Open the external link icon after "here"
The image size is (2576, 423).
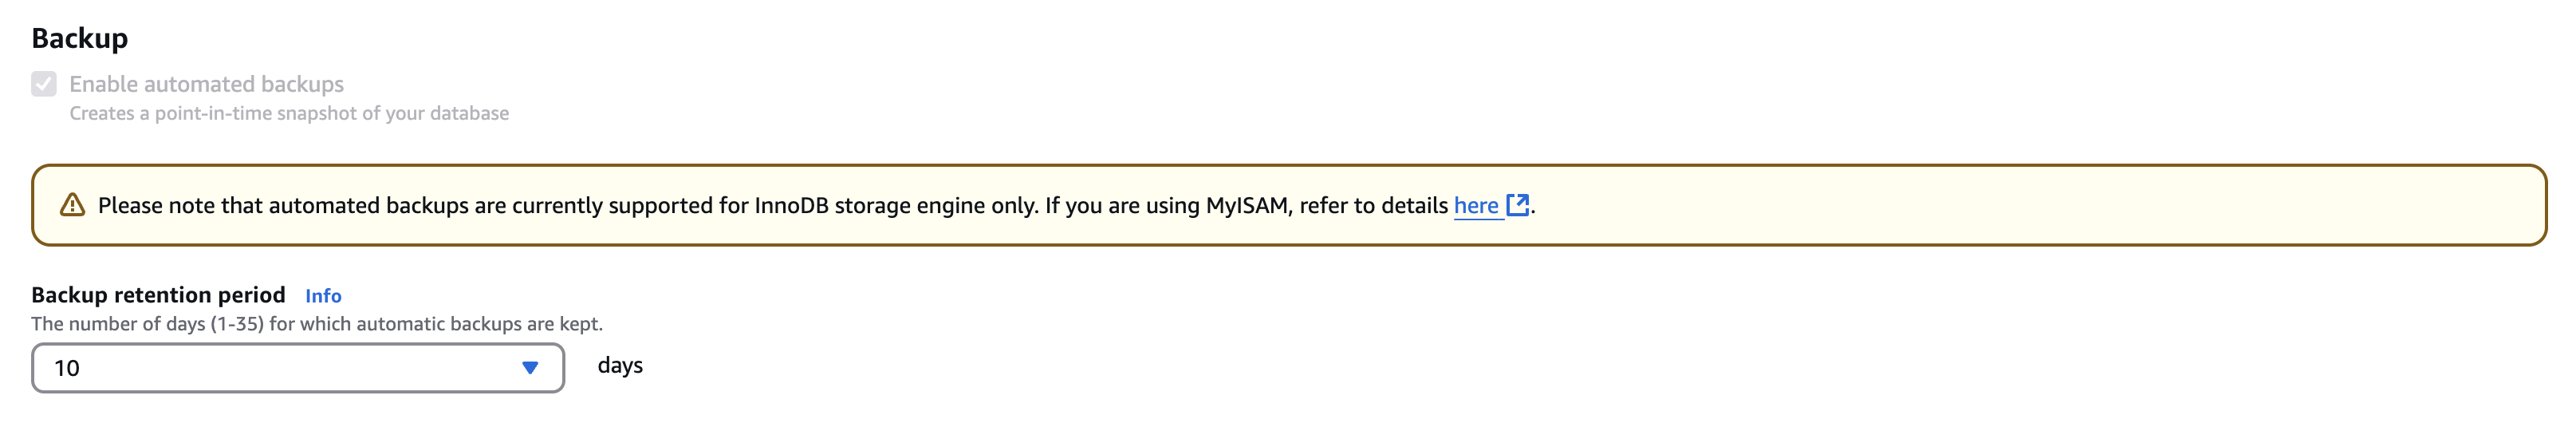(x=1517, y=205)
